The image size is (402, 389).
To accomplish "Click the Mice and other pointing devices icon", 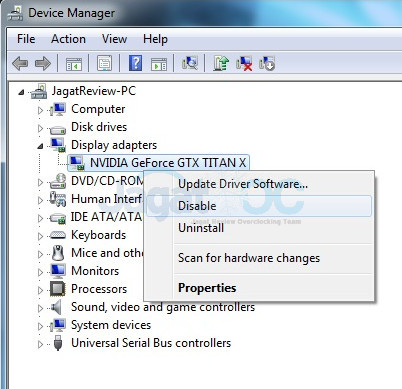I will (x=58, y=253).
